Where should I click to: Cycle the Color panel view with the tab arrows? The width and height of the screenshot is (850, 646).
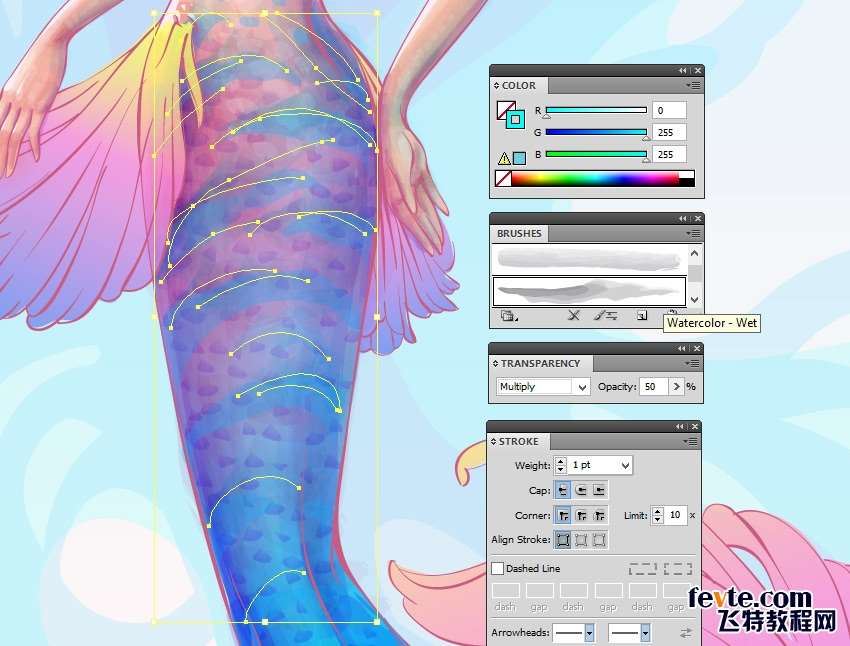tap(496, 86)
